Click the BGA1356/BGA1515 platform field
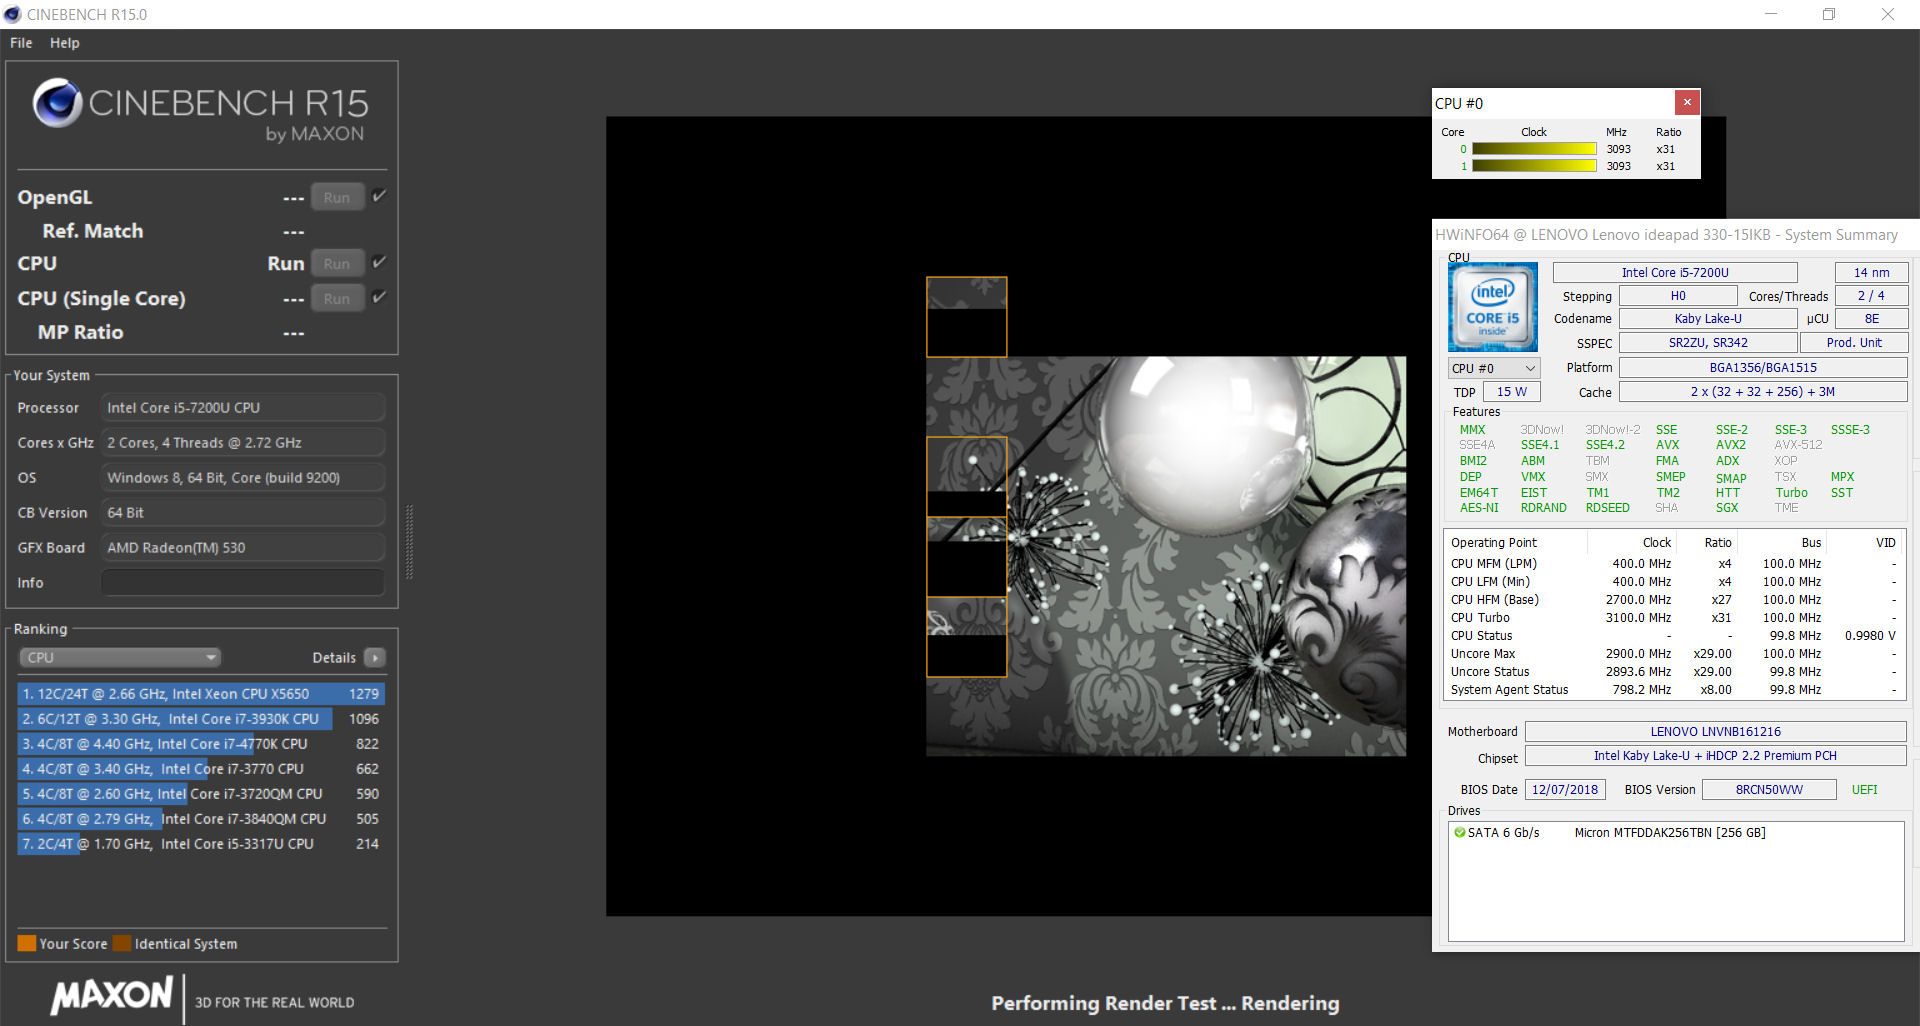Viewport: 1920px width, 1026px height. click(1763, 367)
